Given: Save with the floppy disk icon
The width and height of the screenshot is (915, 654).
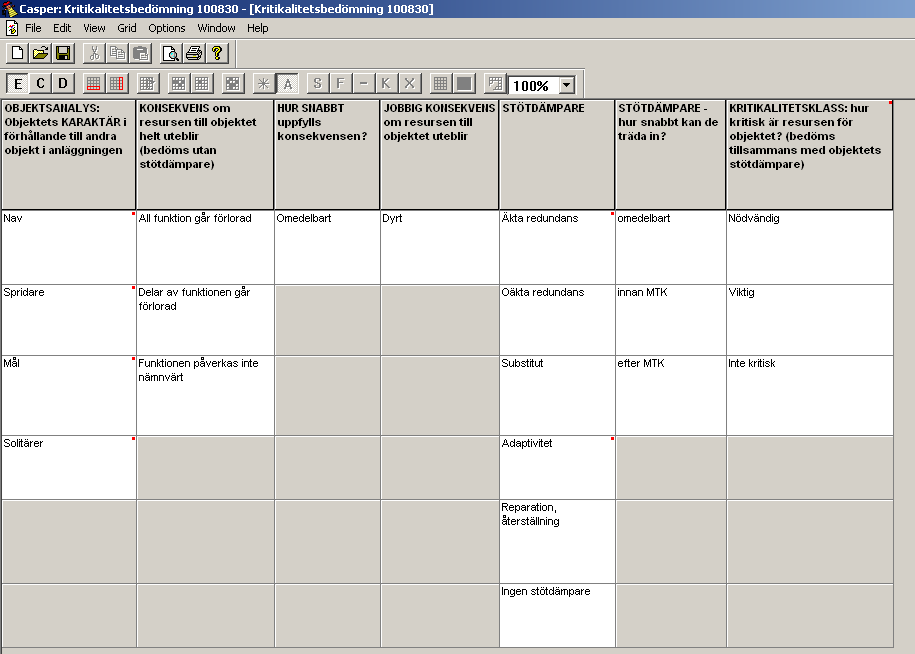Looking at the screenshot, I should pyautogui.click(x=63, y=53).
